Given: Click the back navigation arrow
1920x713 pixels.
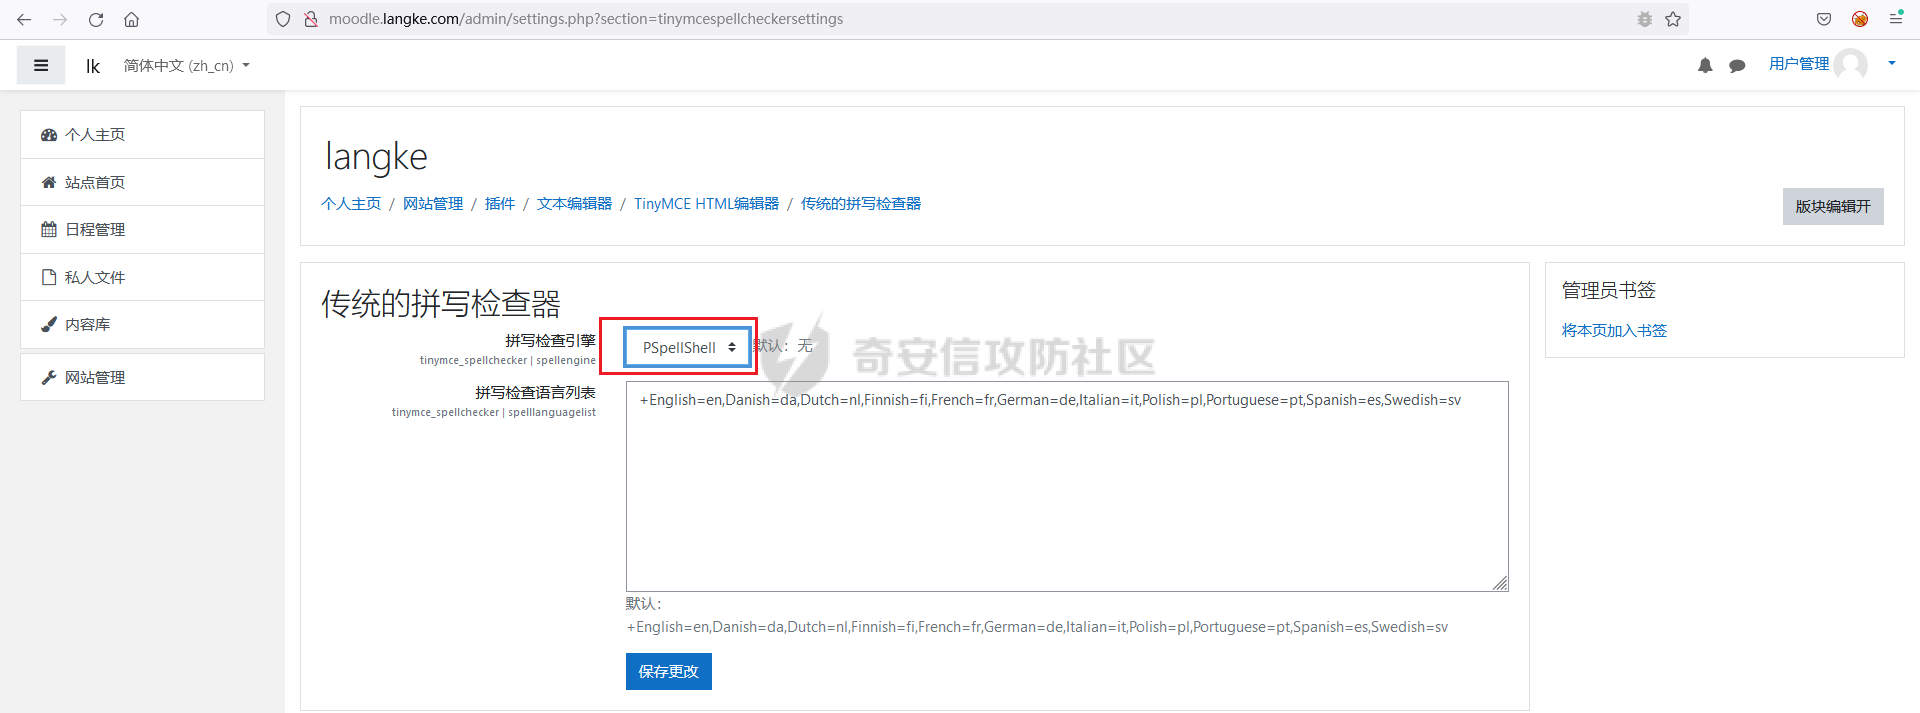Looking at the screenshot, I should tap(24, 19).
